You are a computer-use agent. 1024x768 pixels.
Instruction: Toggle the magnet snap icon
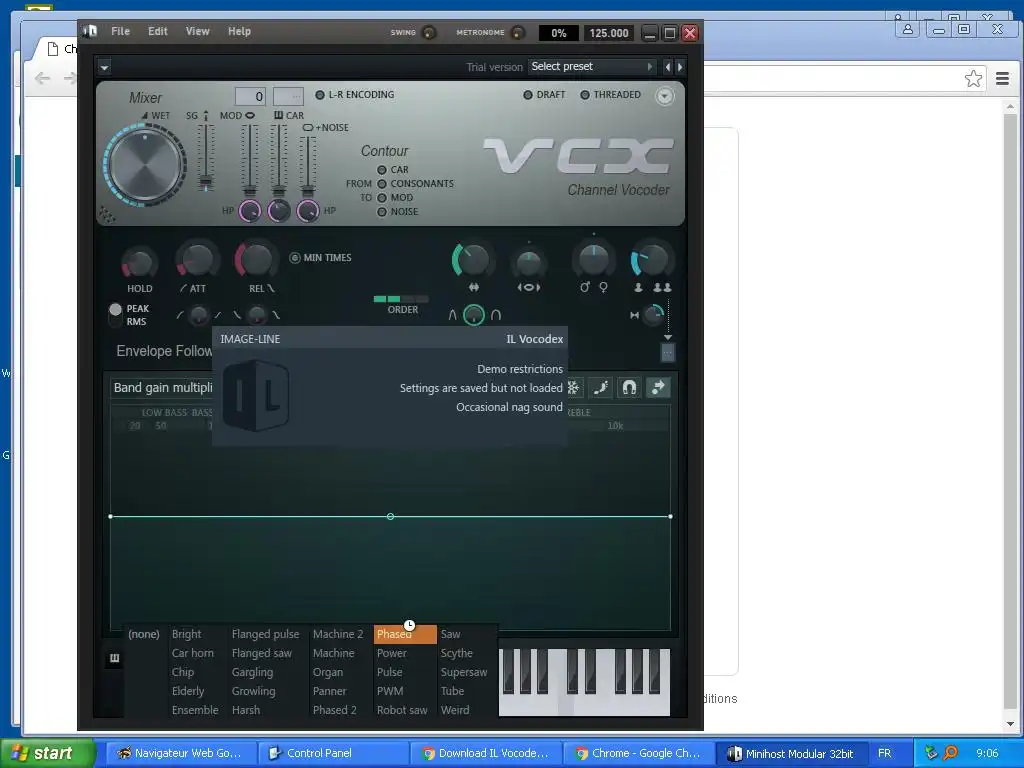click(629, 387)
